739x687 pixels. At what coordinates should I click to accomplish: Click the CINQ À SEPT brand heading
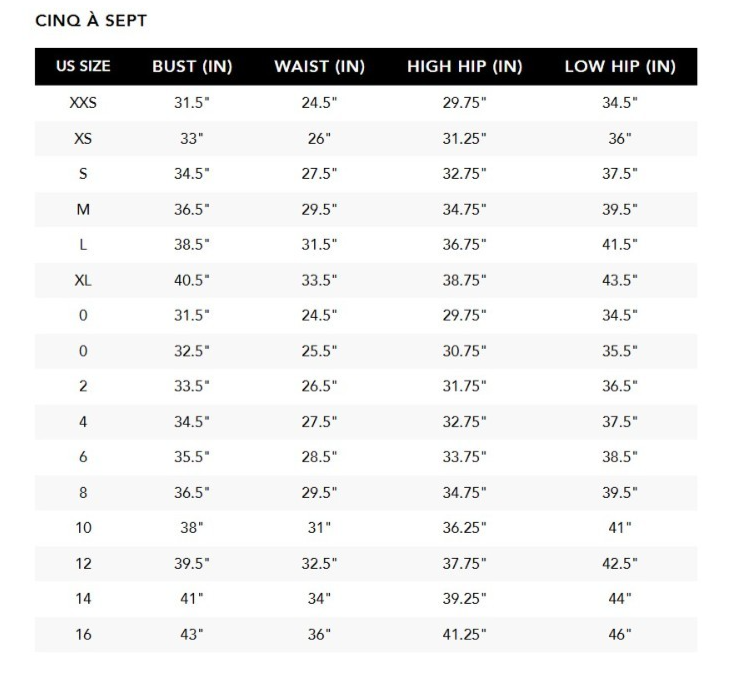click(x=91, y=21)
